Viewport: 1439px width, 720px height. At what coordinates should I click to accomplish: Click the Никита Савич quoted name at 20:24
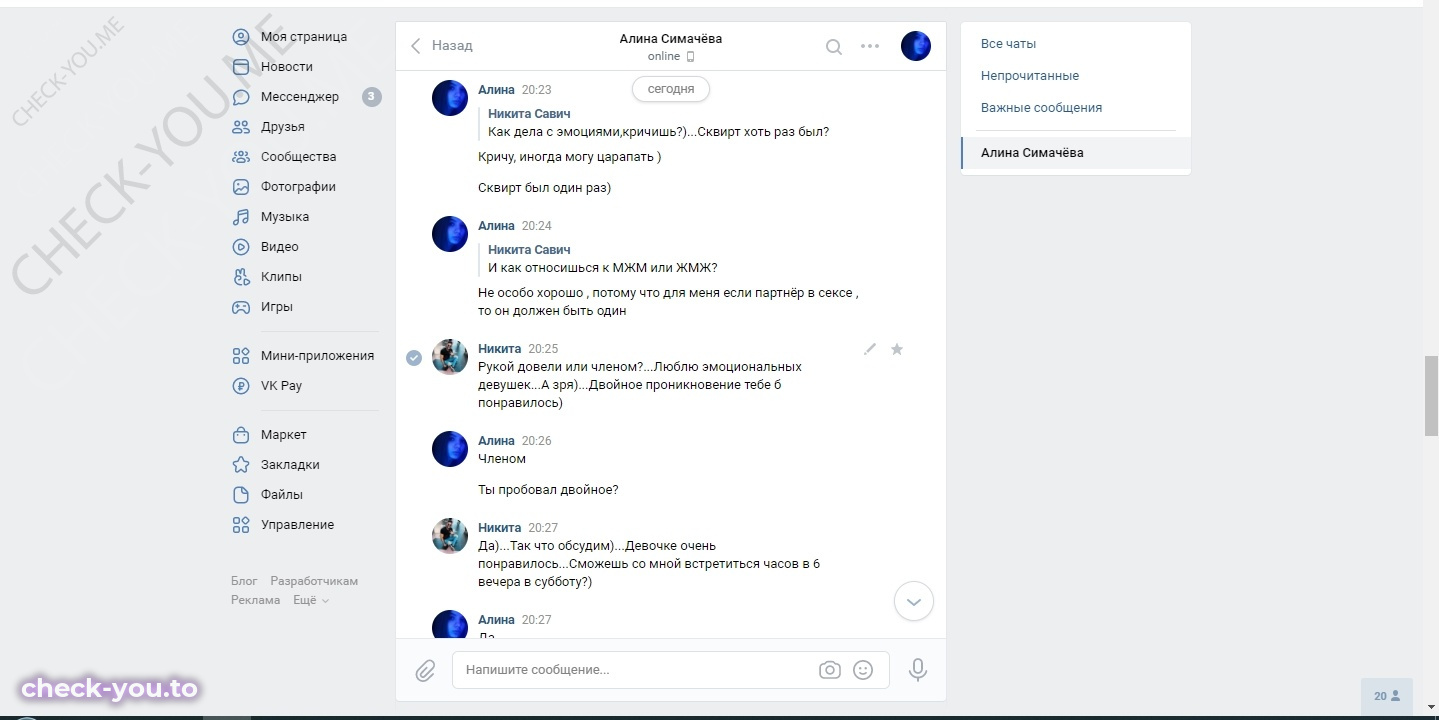pyautogui.click(x=529, y=250)
